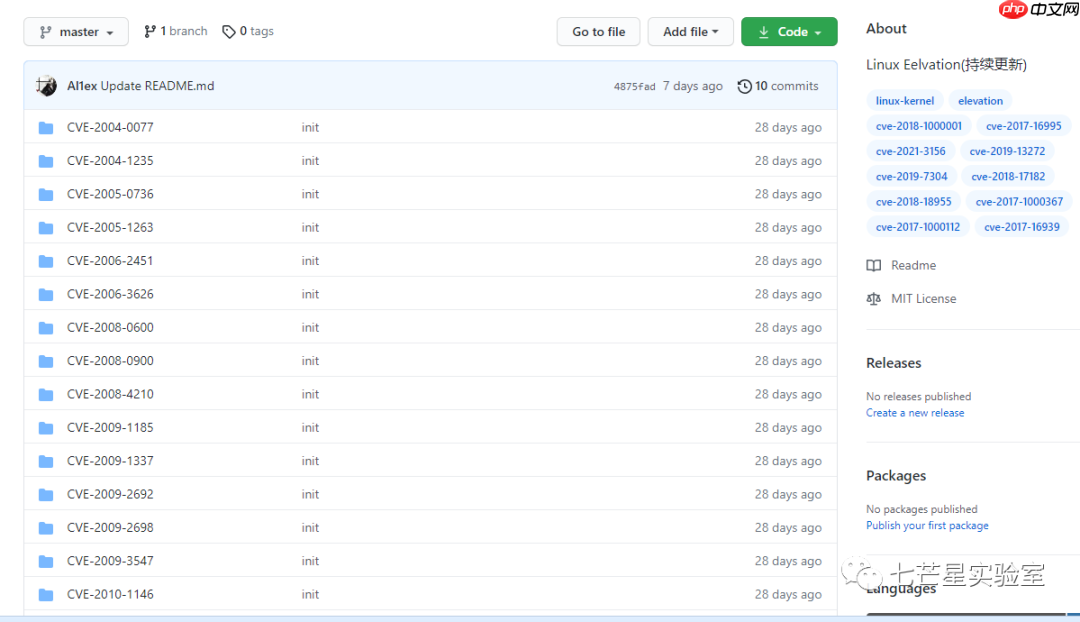The image size is (1080, 622).
Task: Click Publish your first package
Action: point(927,526)
